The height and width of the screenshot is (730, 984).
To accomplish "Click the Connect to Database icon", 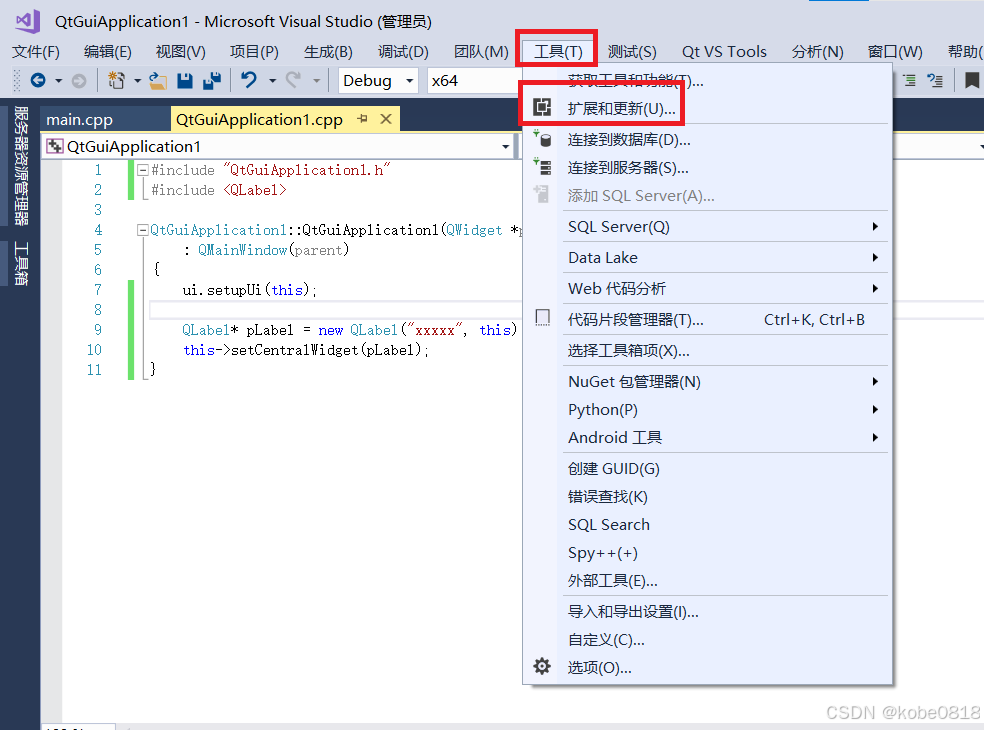I will [542, 138].
